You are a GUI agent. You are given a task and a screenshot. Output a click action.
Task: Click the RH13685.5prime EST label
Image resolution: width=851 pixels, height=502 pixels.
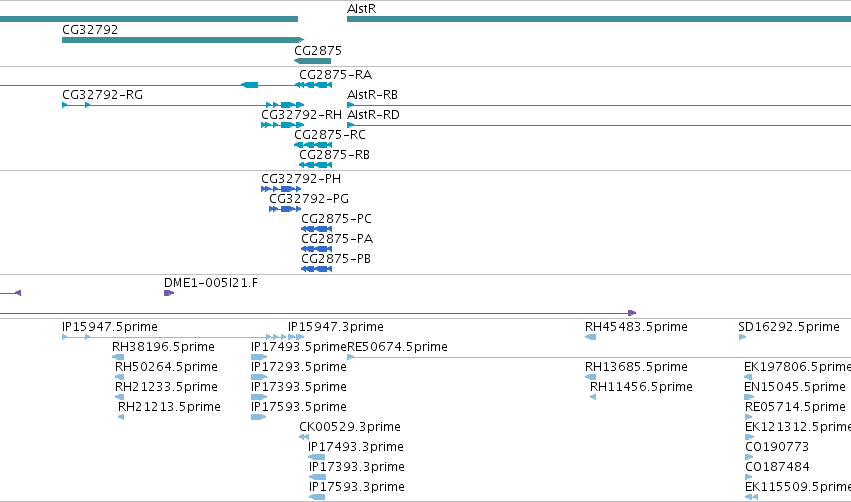[636, 367]
